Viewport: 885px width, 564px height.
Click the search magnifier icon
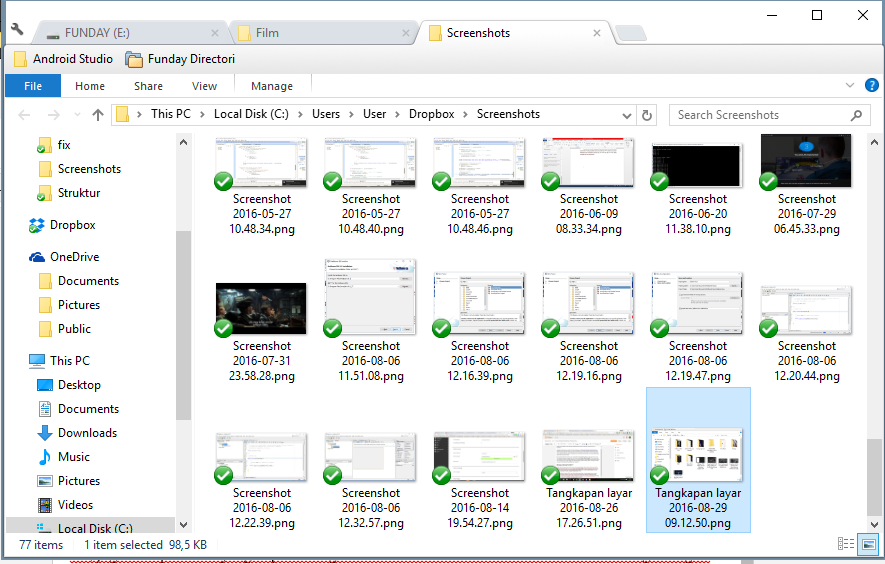[x=856, y=115]
